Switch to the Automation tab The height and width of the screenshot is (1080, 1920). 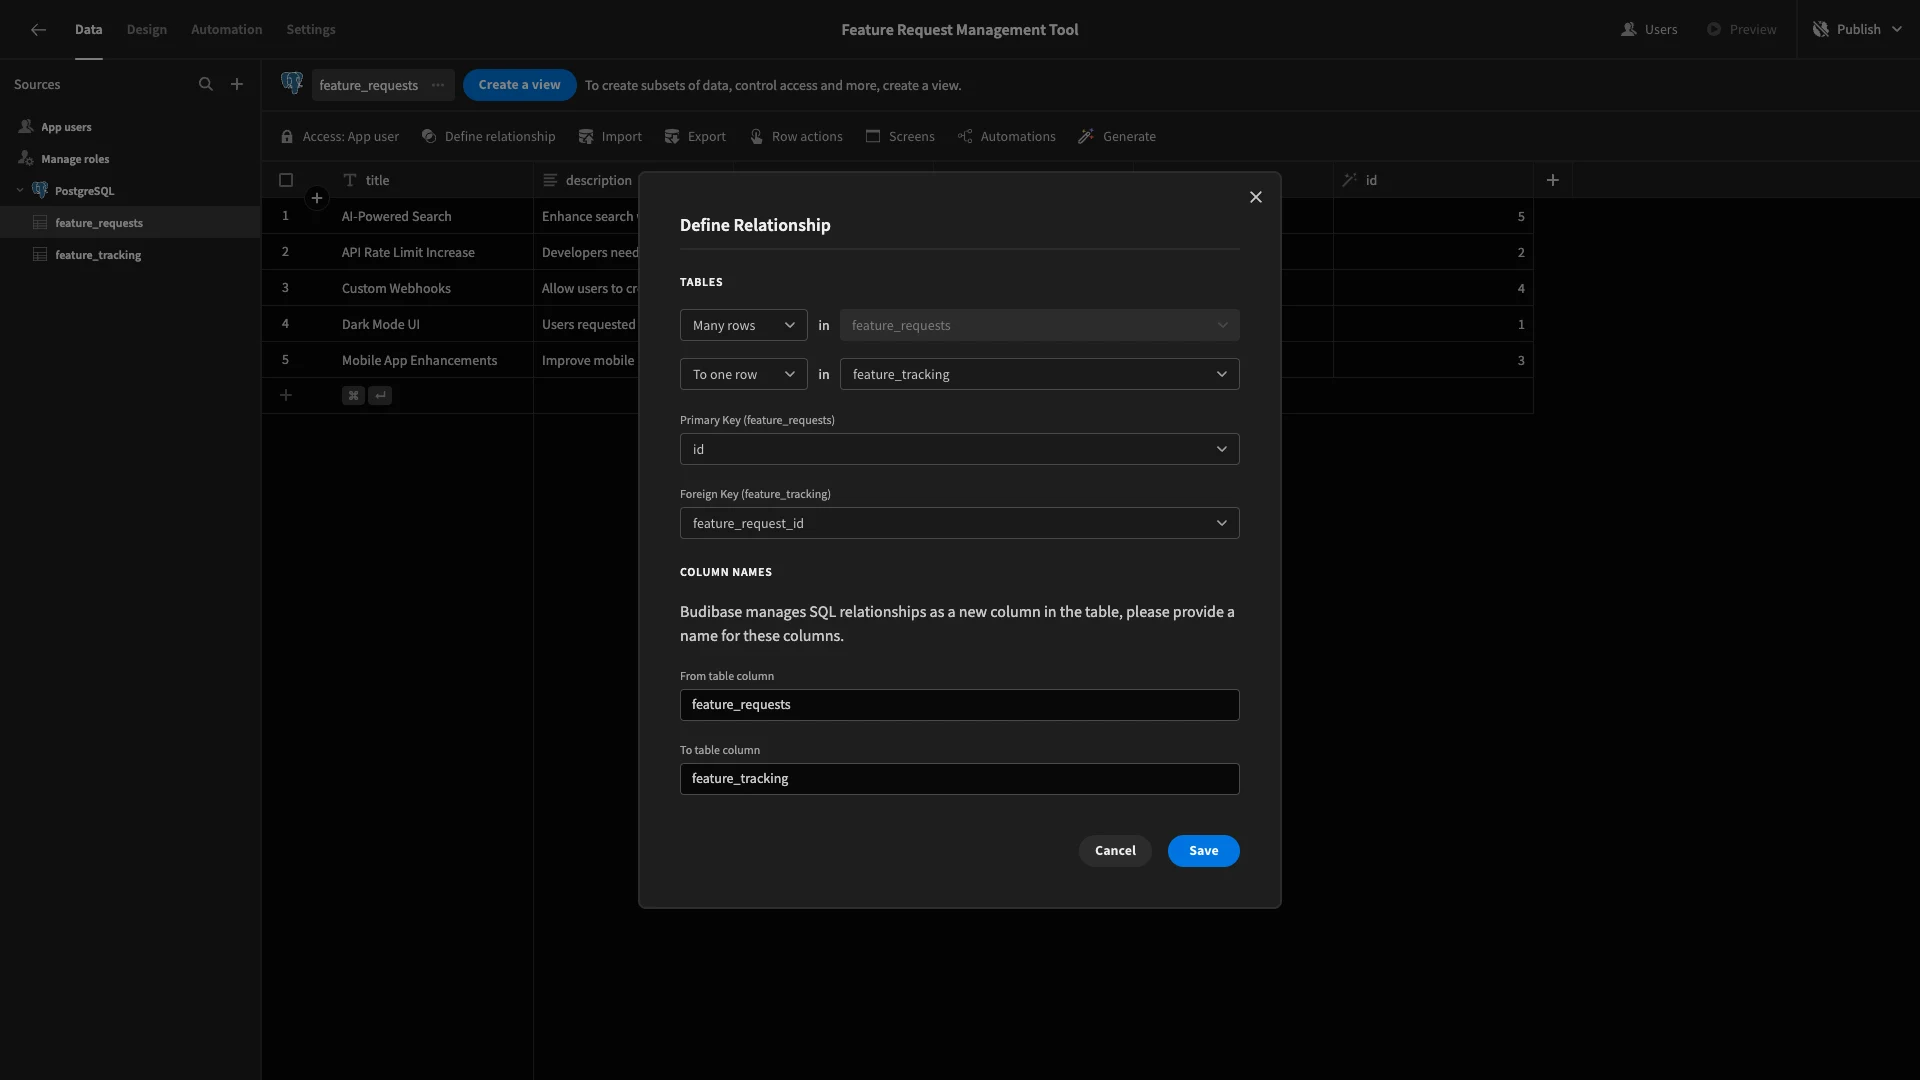click(x=227, y=30)
